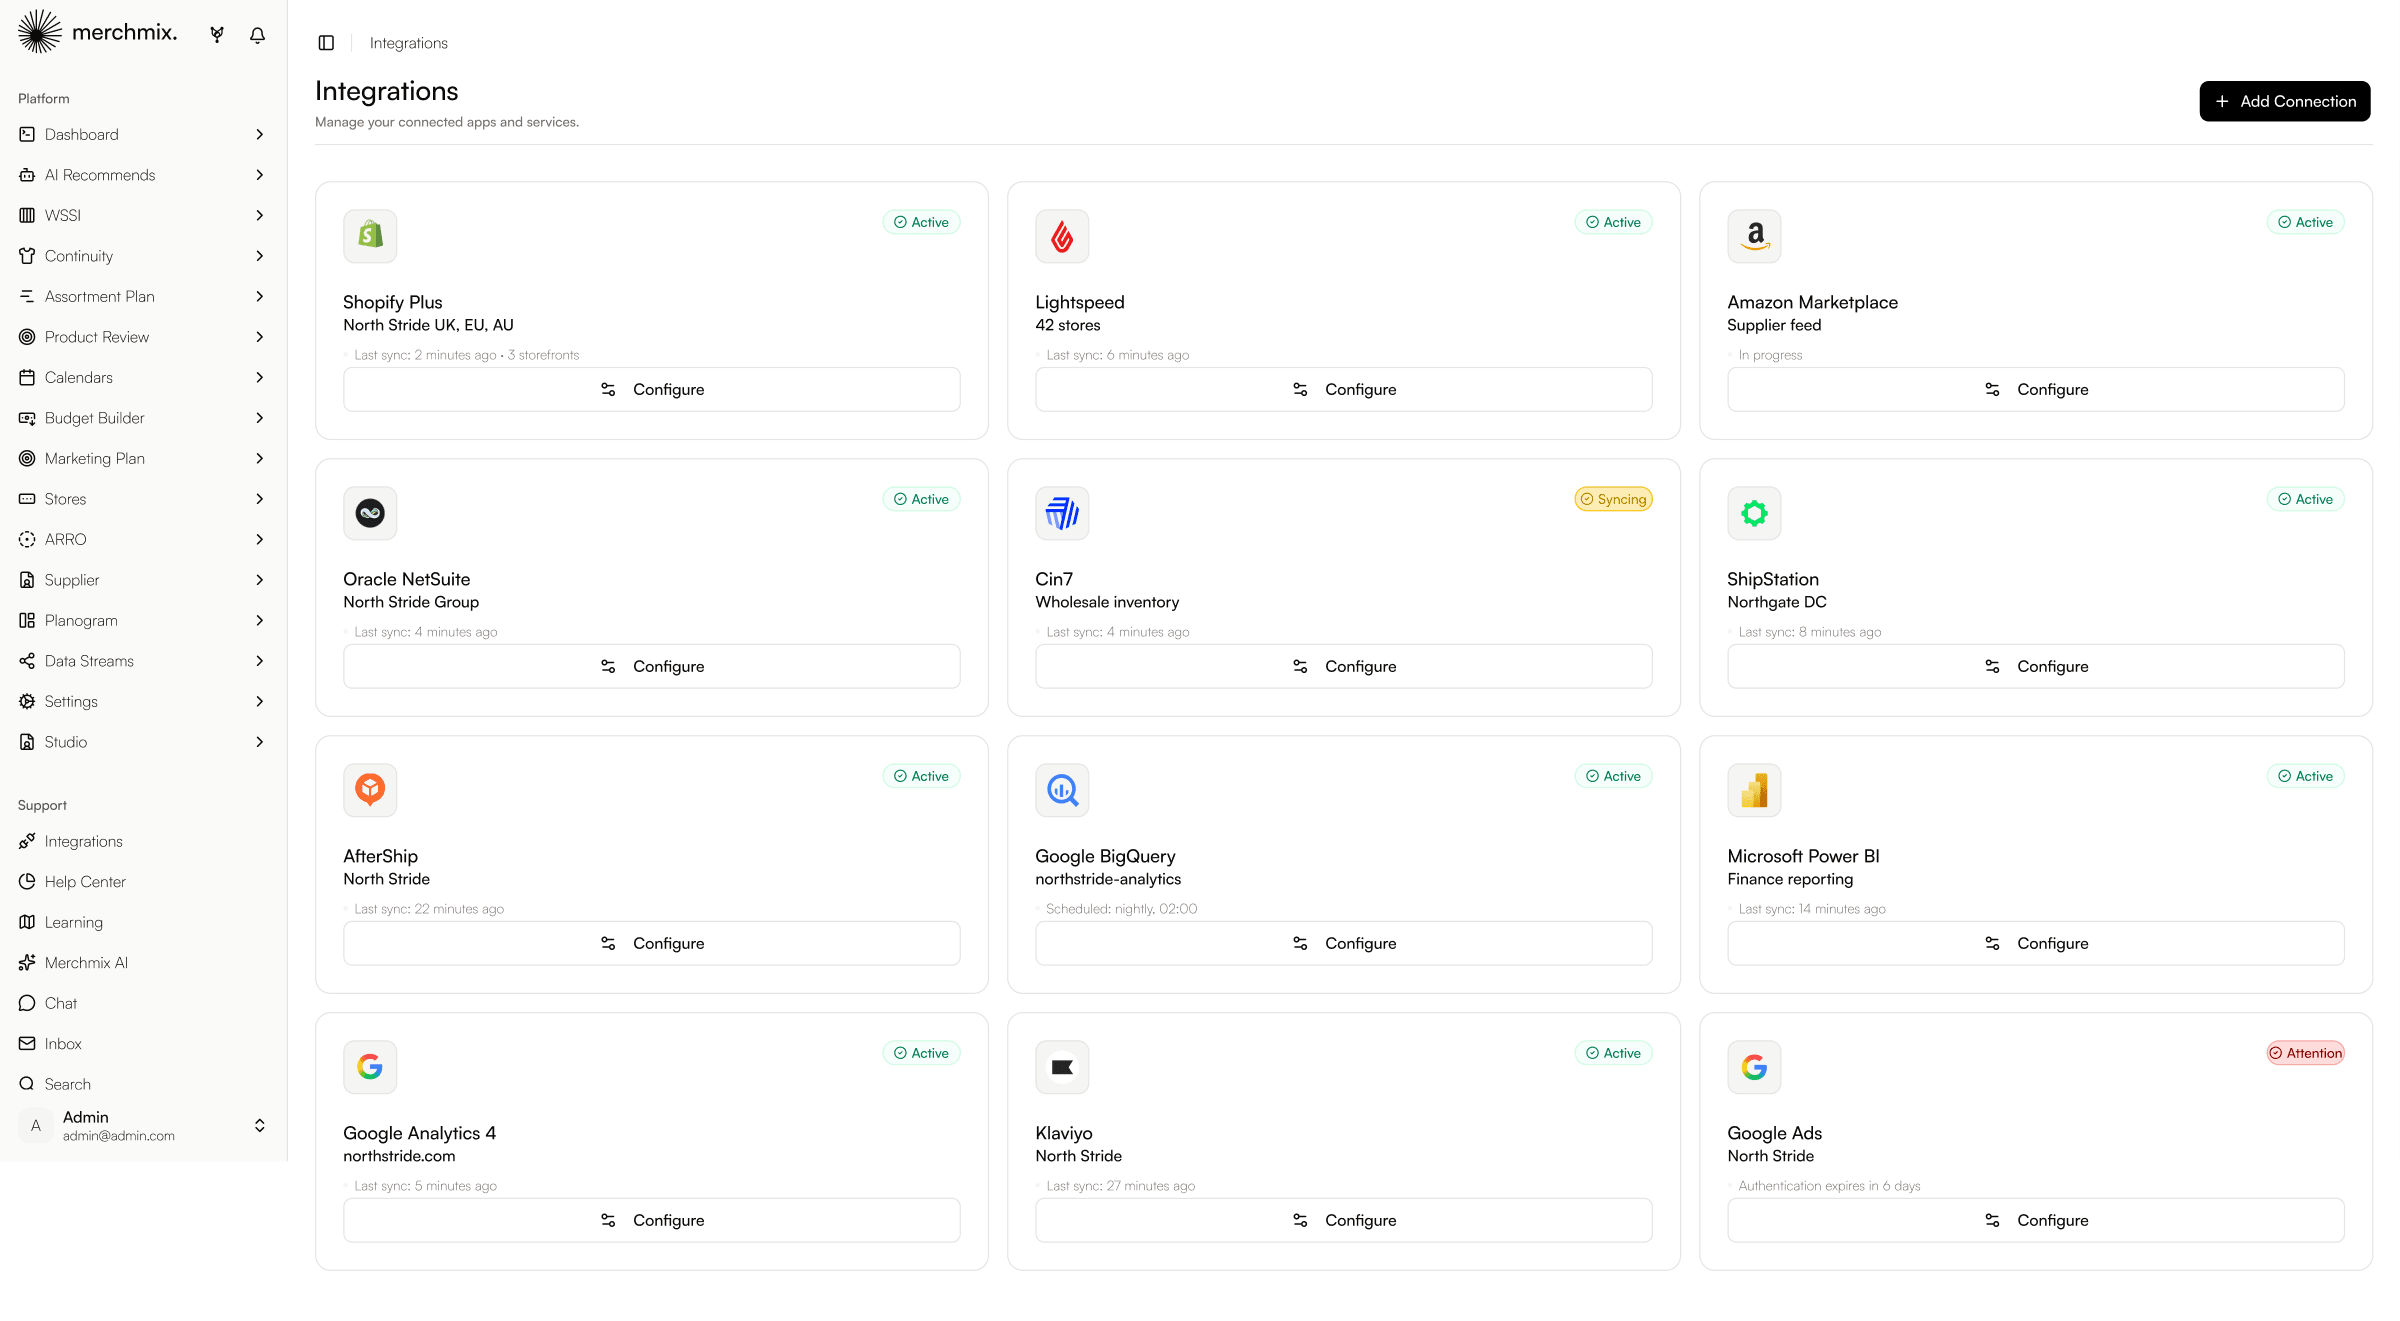Open the sprout icon next to logo
Viewport: 2400px width, 1321px height.
click(x=217, y=35)
